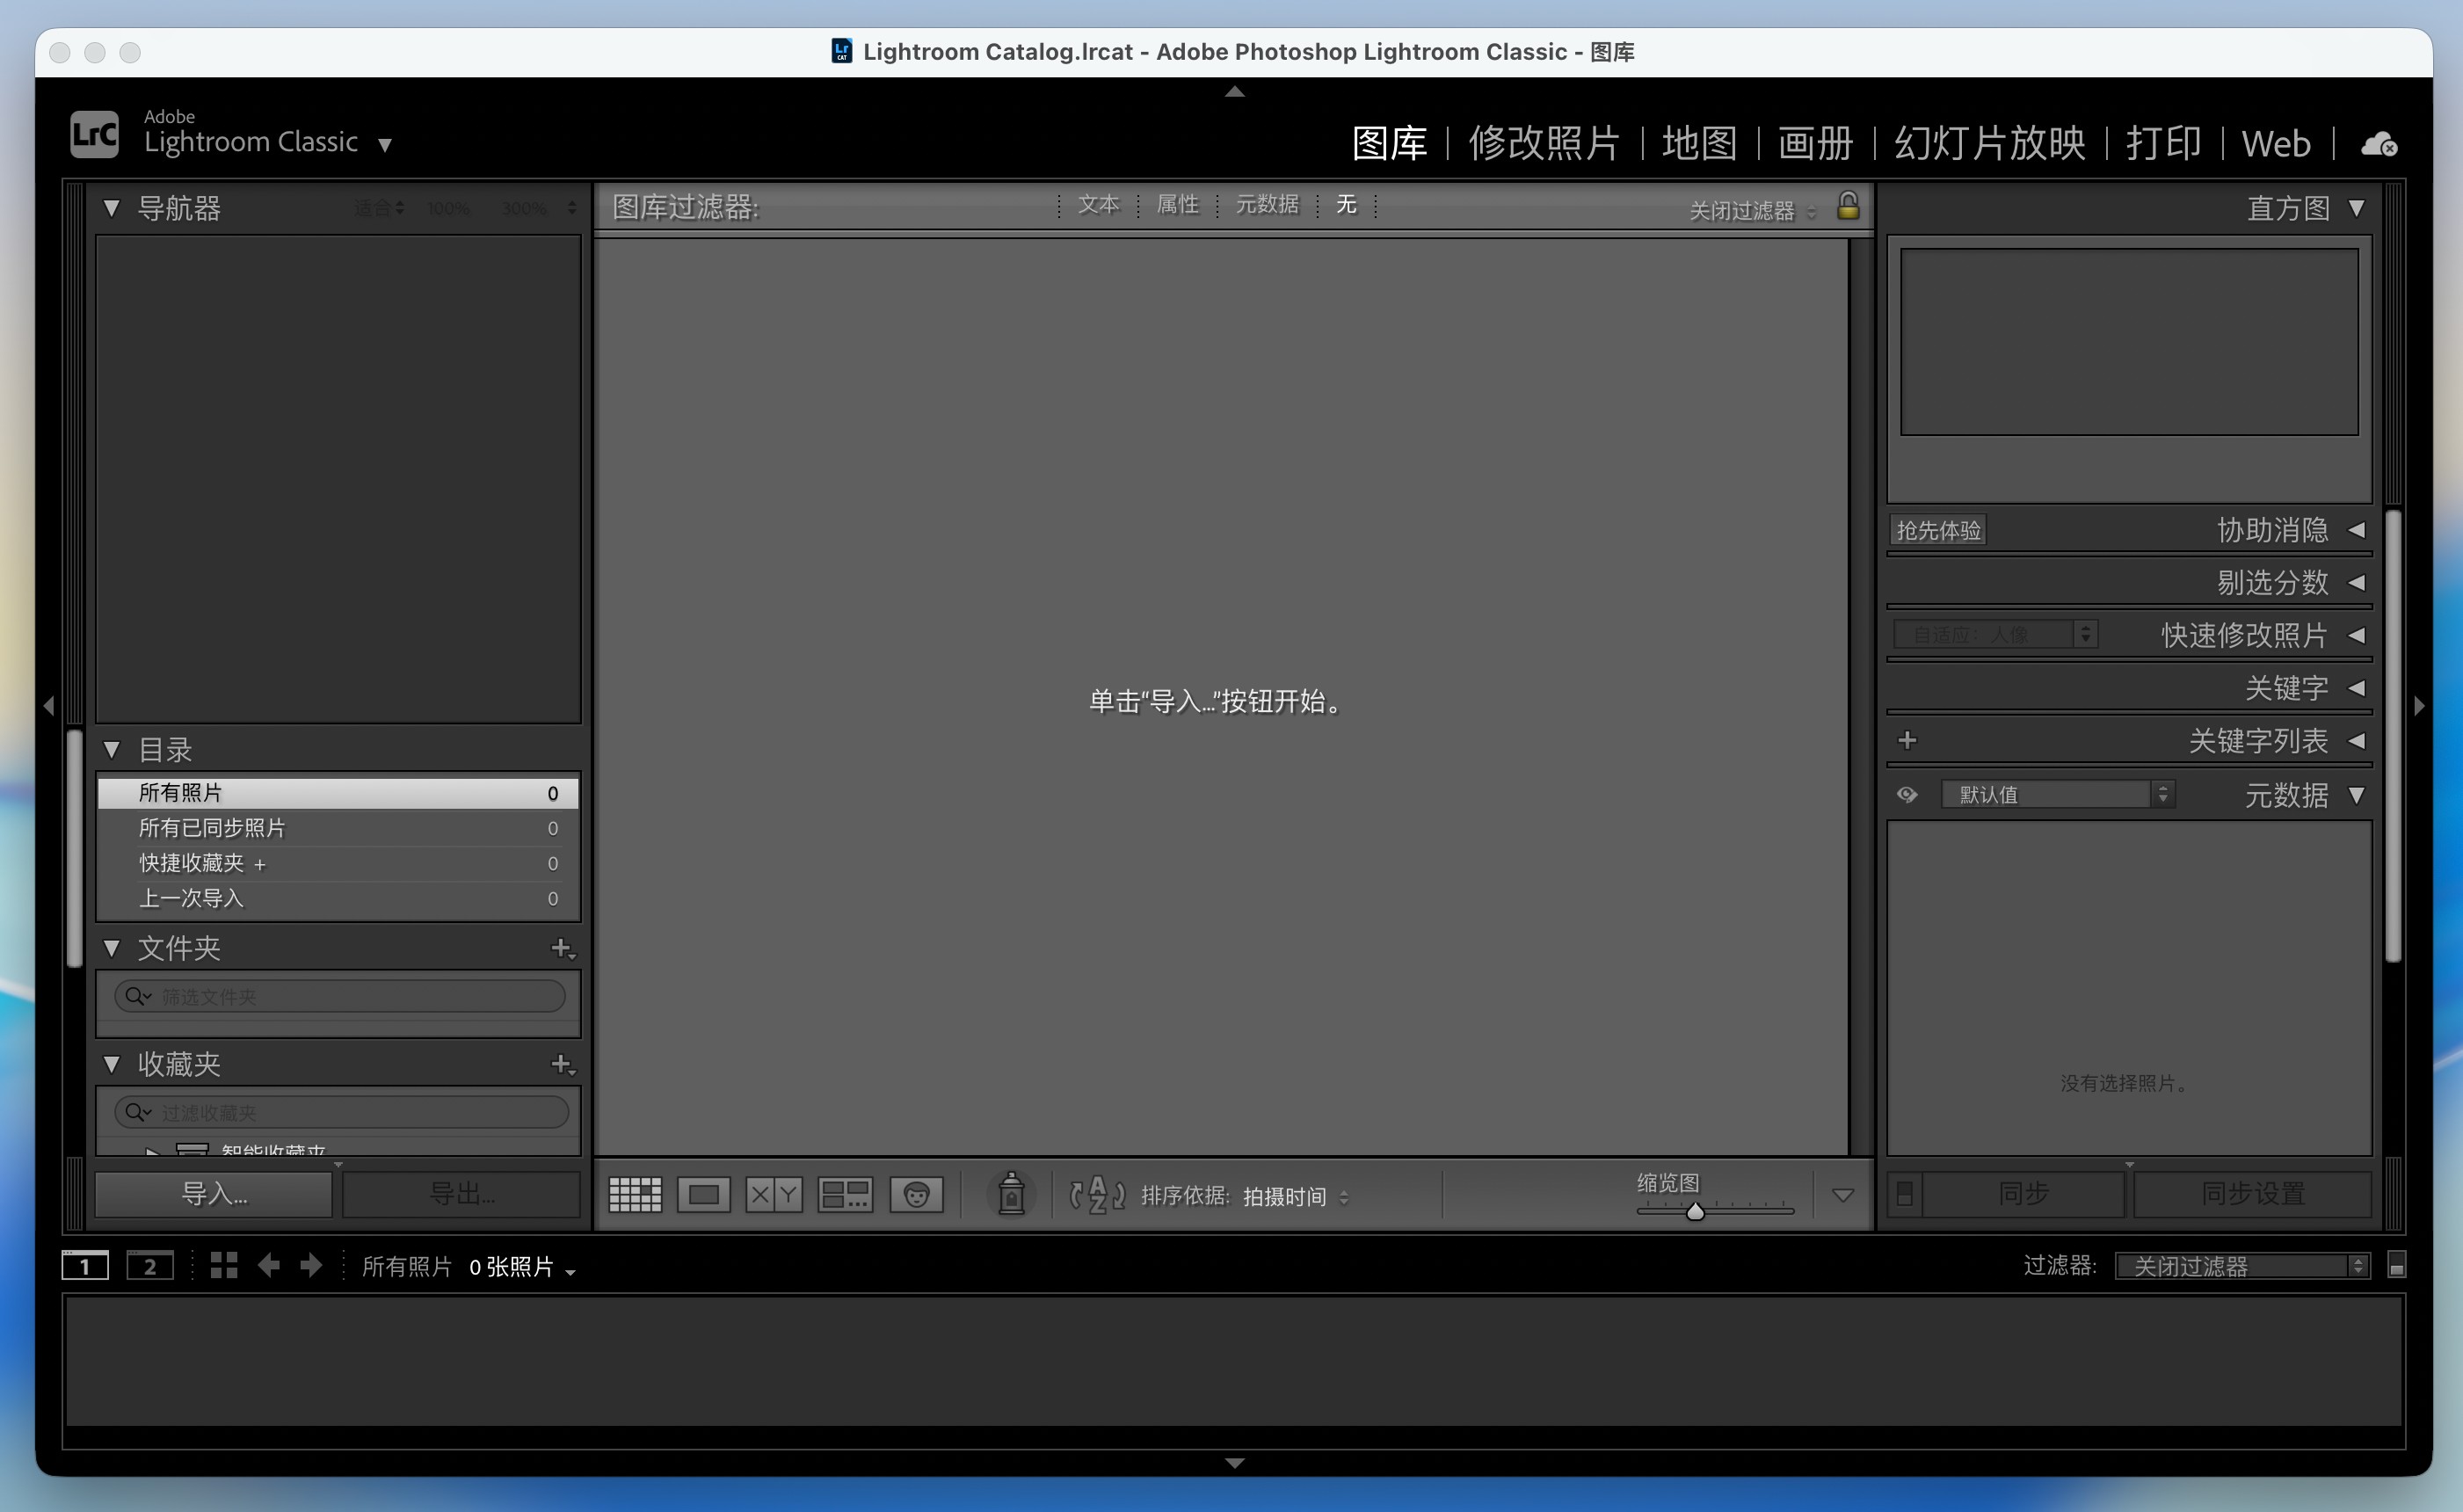Select the Painter spray can tool
Image resolution: width=2463 pixels, height=1512 pixels.
tap(1011, 1194)
